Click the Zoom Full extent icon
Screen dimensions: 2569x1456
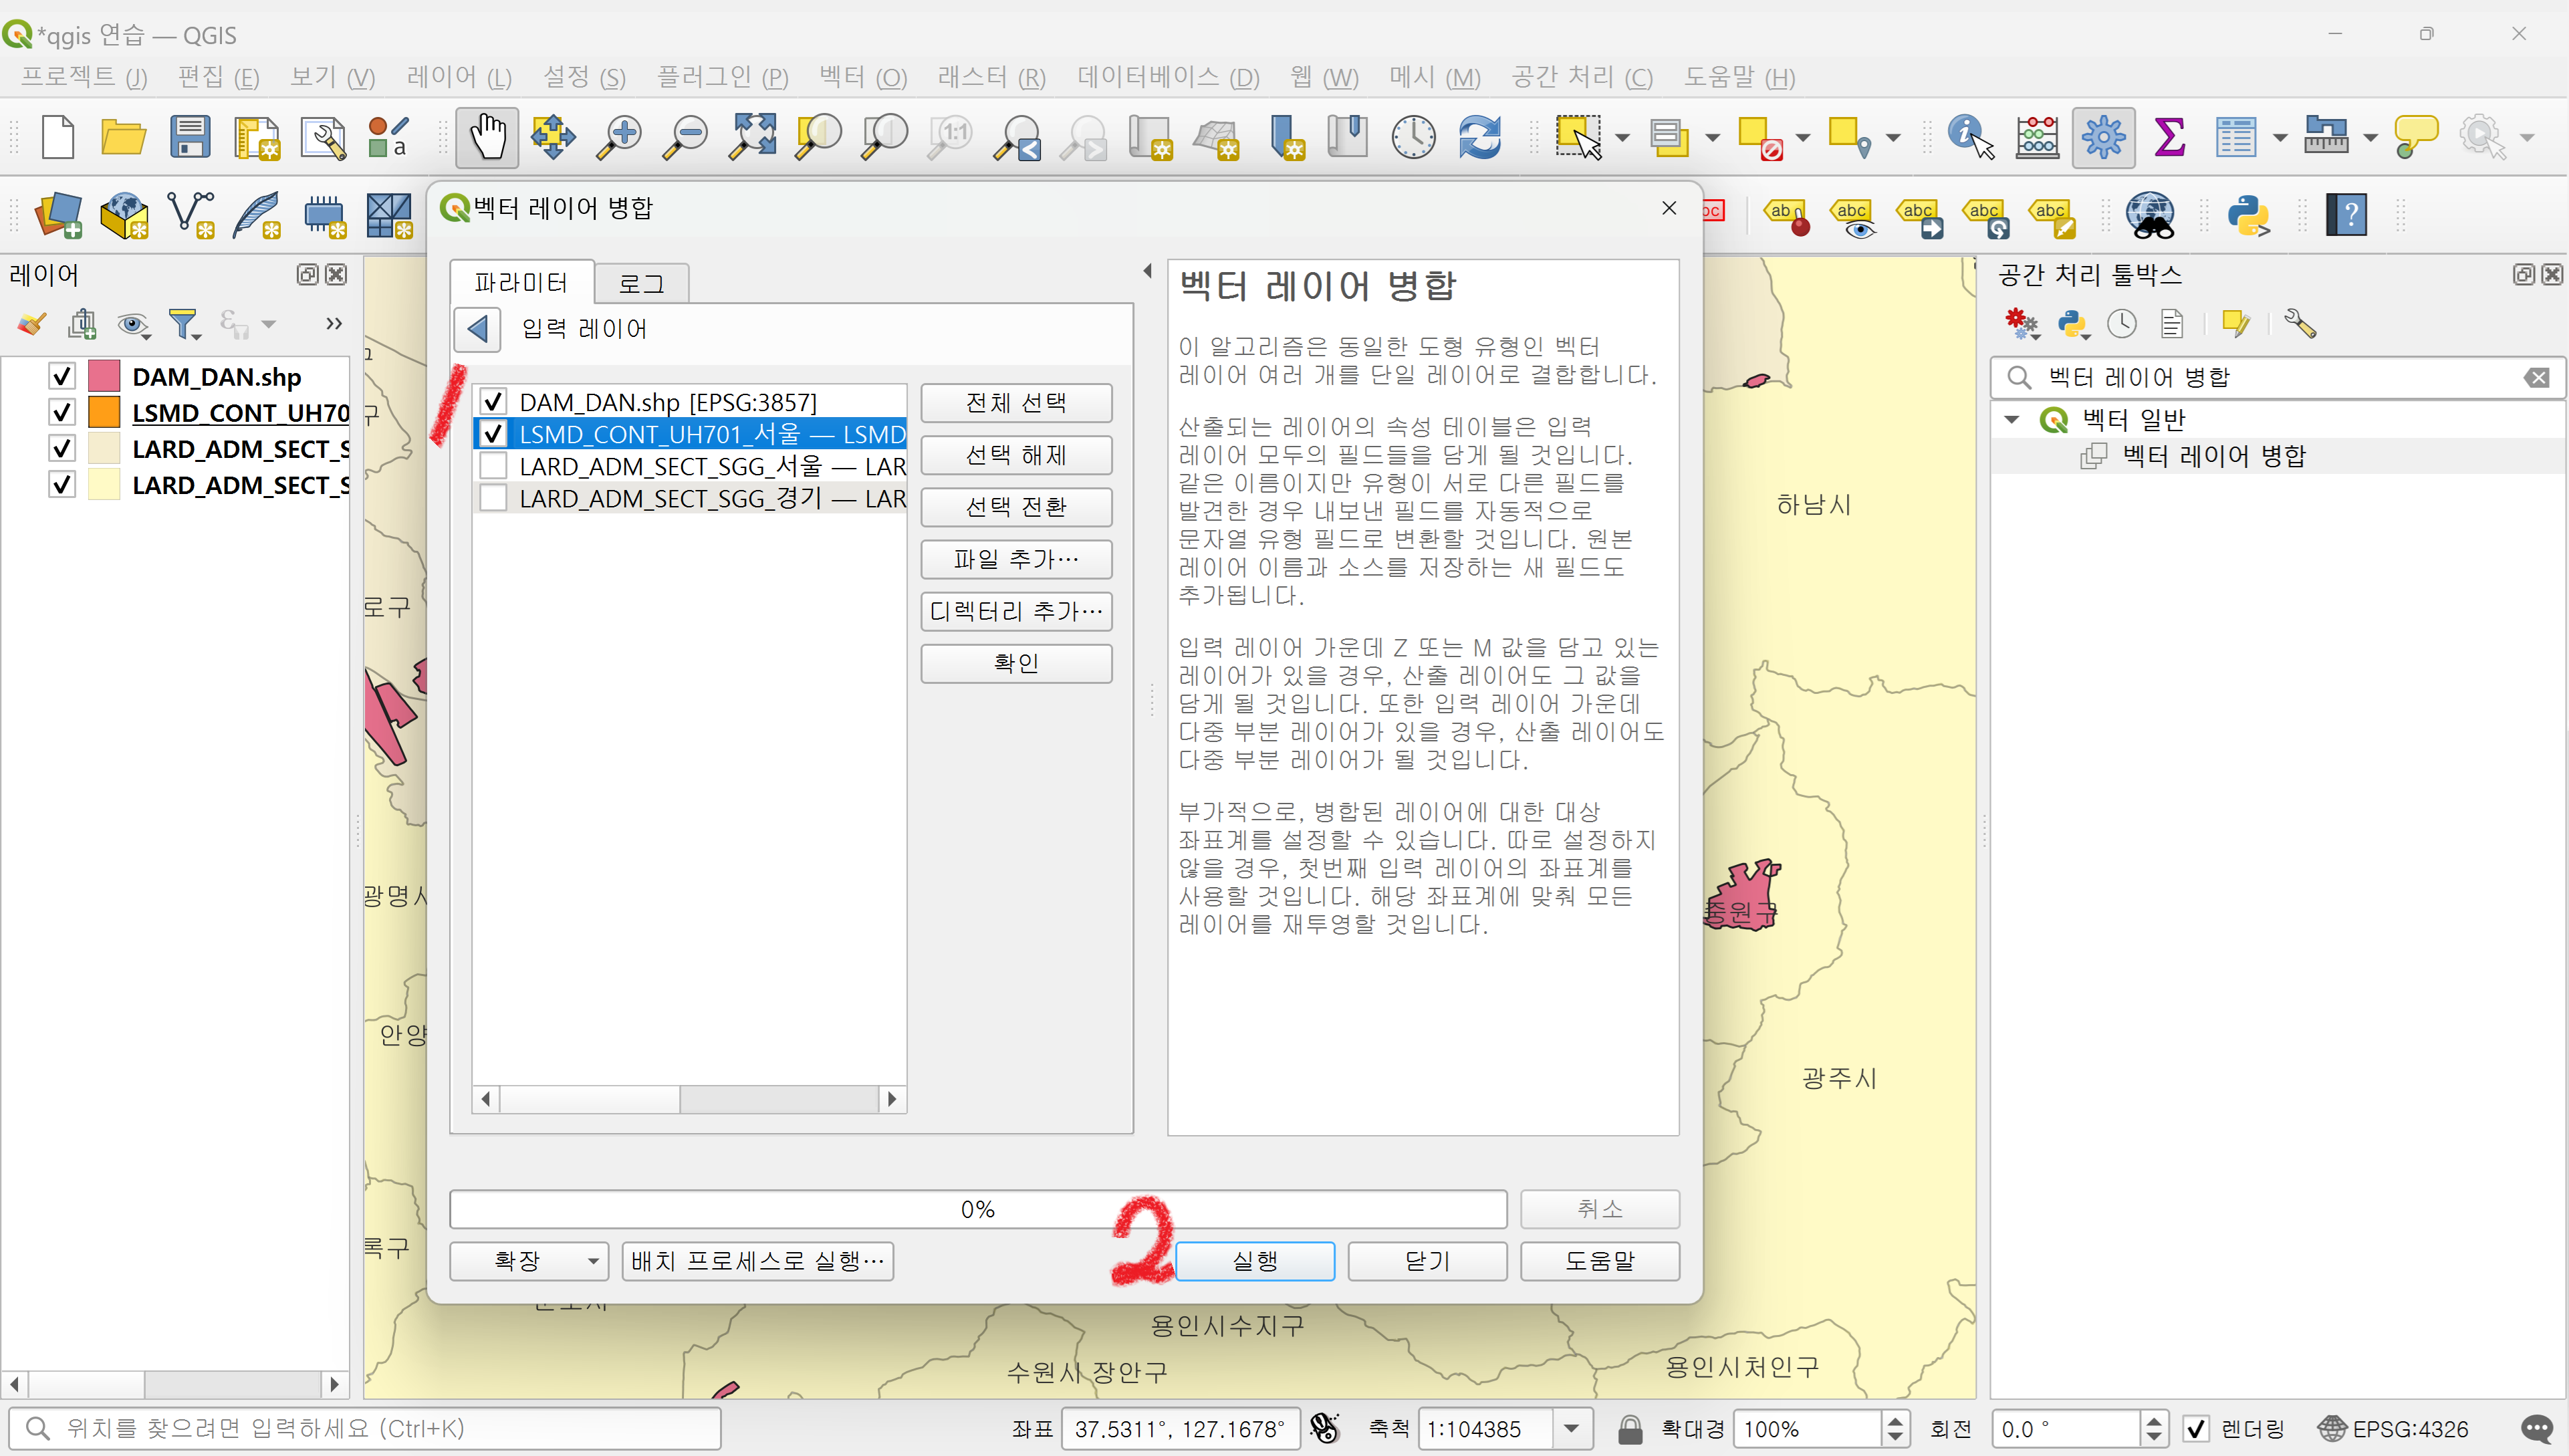pyautogui.click(x=752, y=137)
